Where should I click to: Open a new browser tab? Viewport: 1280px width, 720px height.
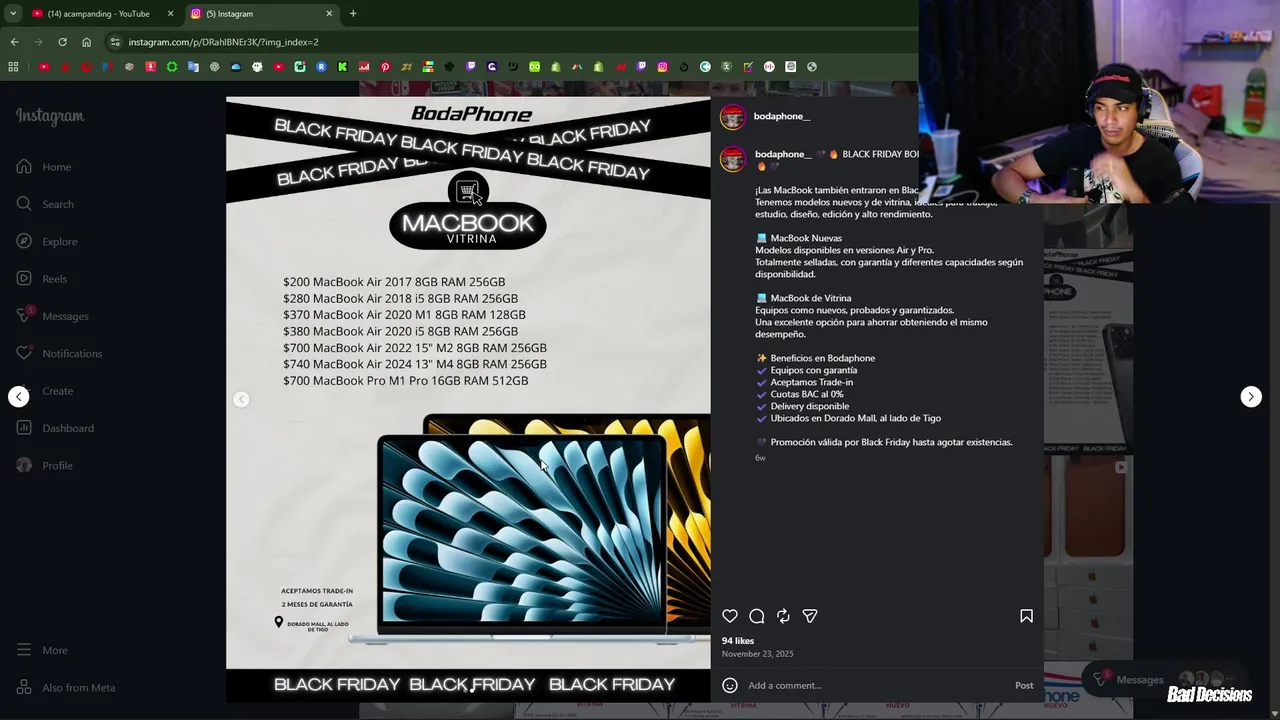point(353,14)
